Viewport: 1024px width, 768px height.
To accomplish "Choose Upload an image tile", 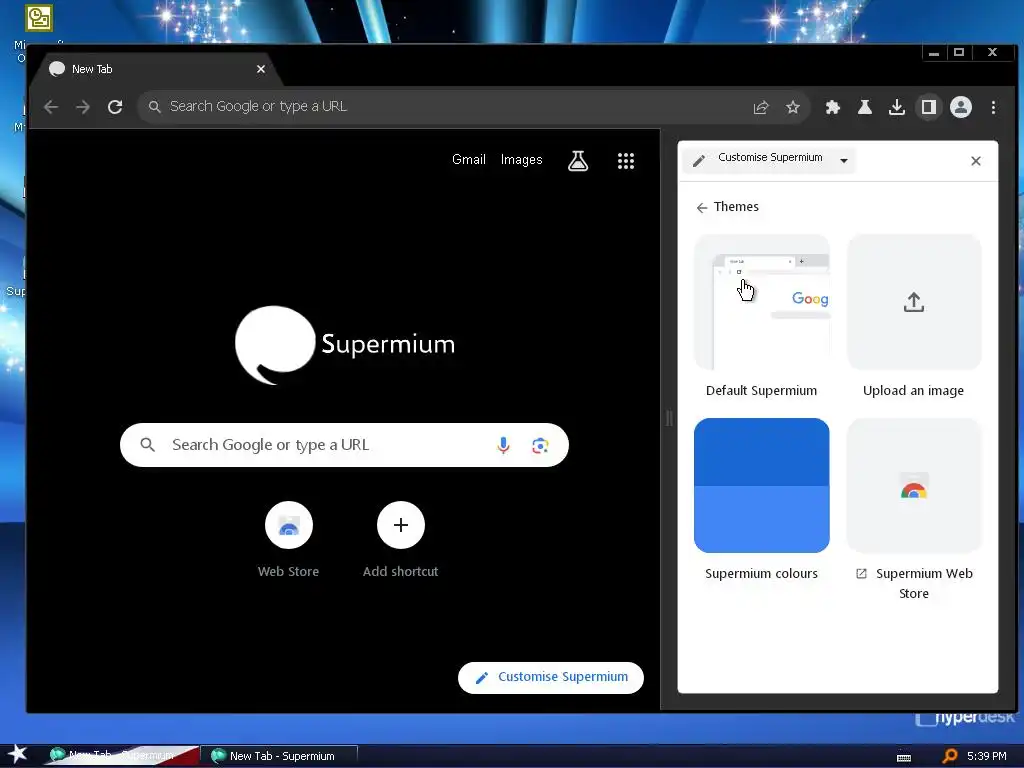I will pyautogui.click(x=914, y=302).
